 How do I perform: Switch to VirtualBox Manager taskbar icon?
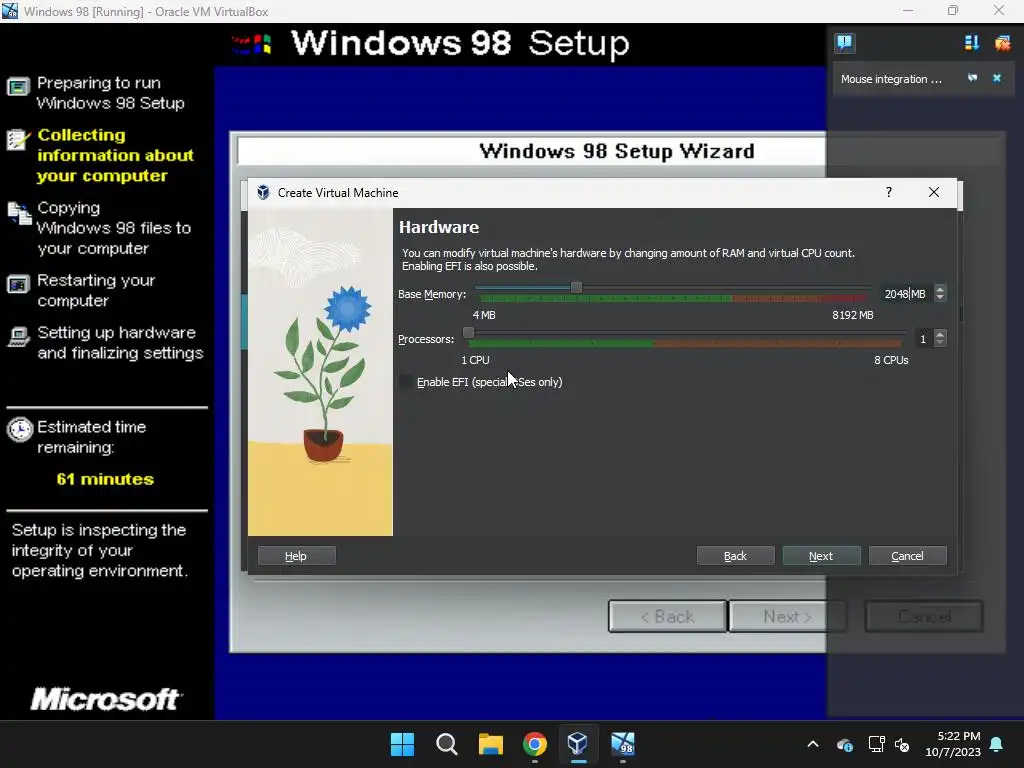[x=578, y=744]
